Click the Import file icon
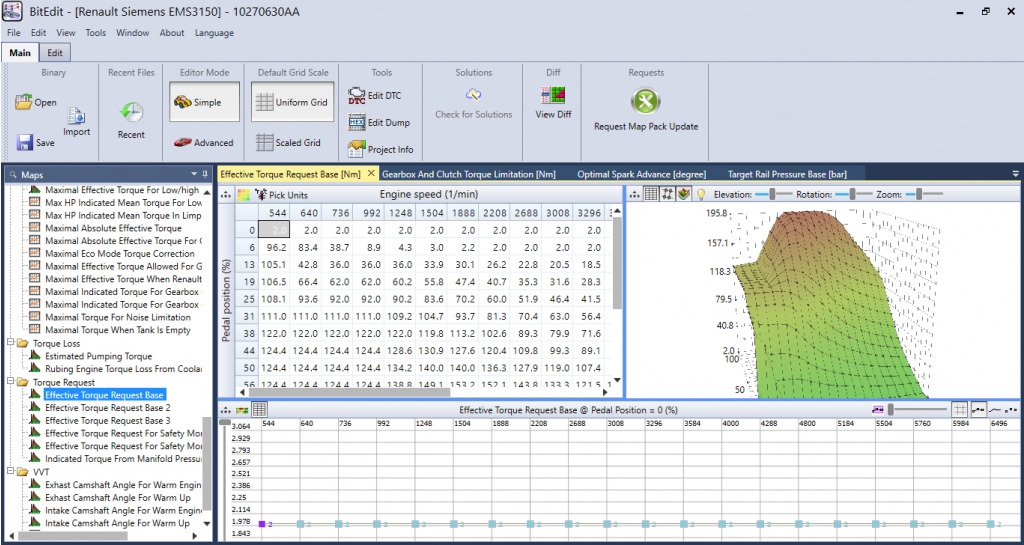1024x545 pixels. tap(76, 116)
